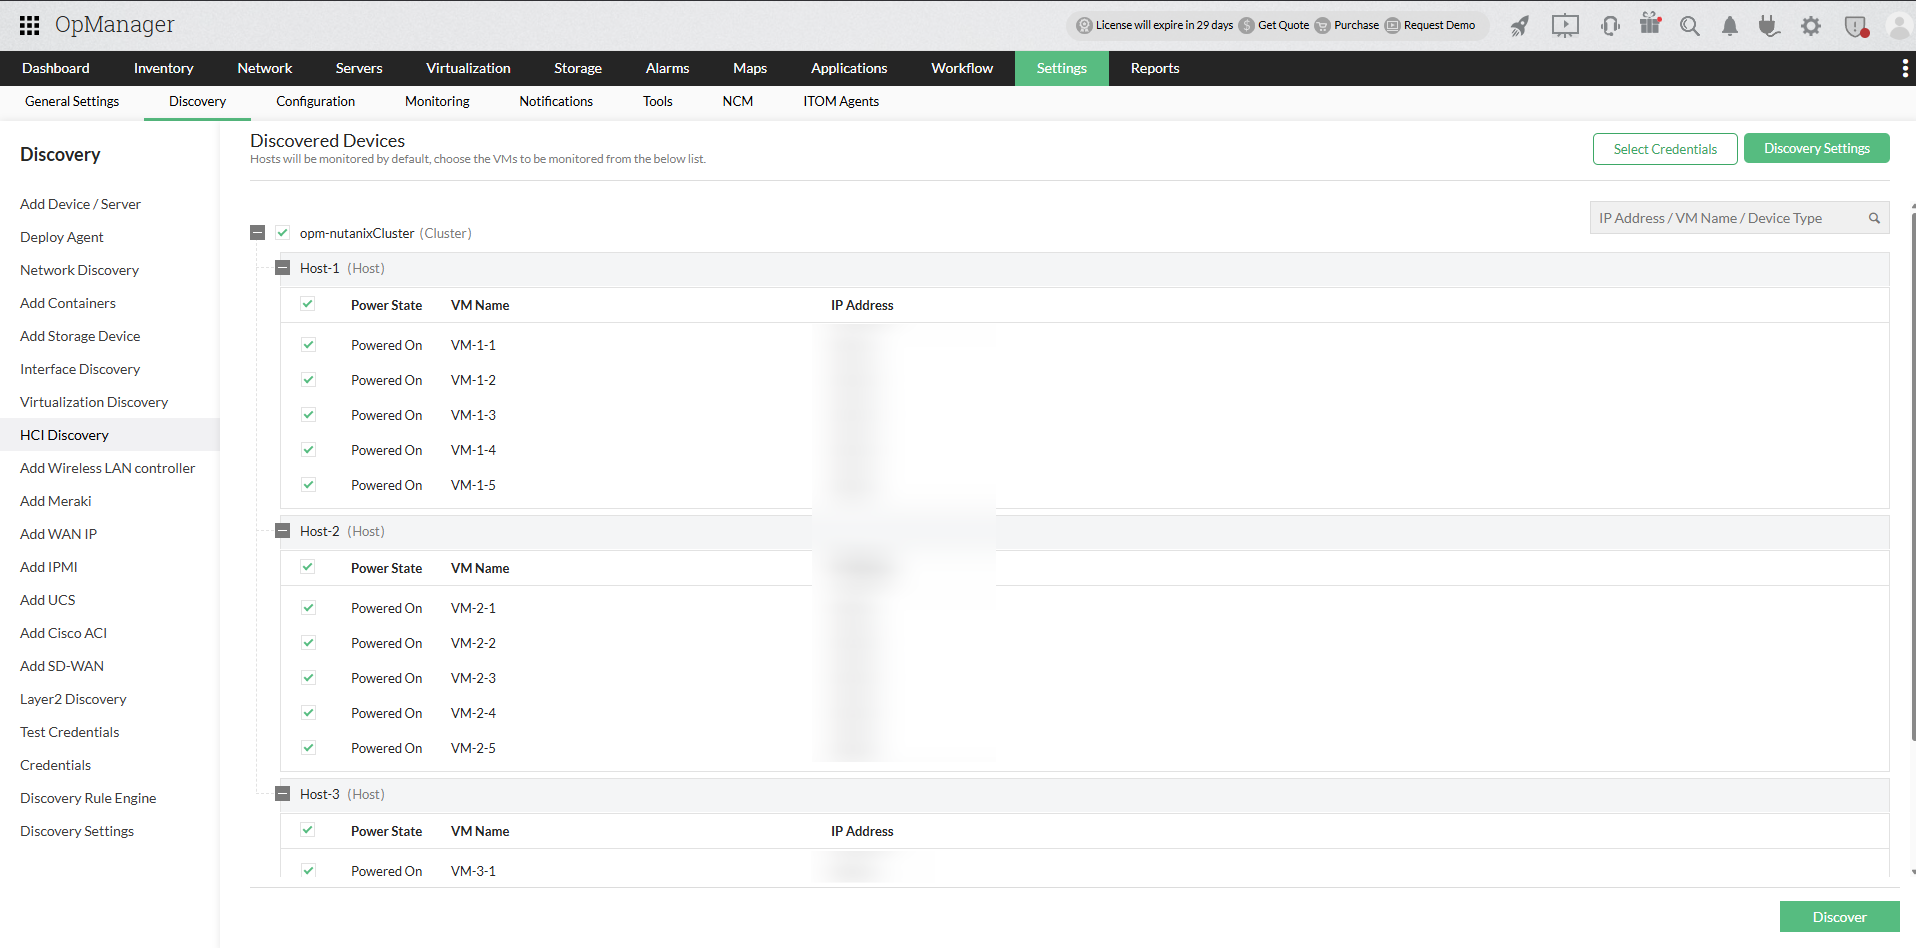Open the alarm bell notifications icon
1916x948 pixels.
[1730, 26]
